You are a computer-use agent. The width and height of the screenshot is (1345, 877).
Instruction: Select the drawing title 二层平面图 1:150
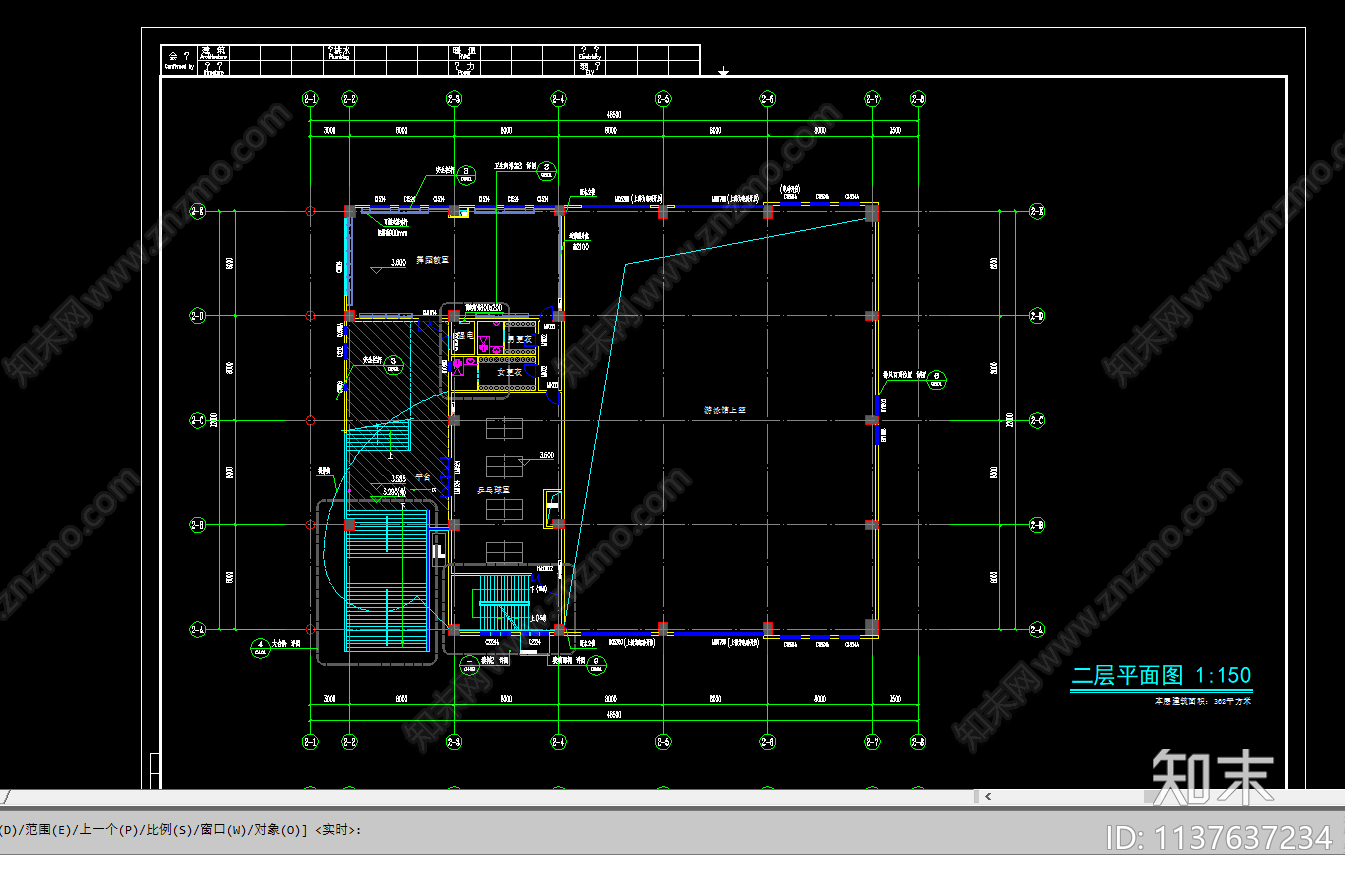(x=1161, y=676)
